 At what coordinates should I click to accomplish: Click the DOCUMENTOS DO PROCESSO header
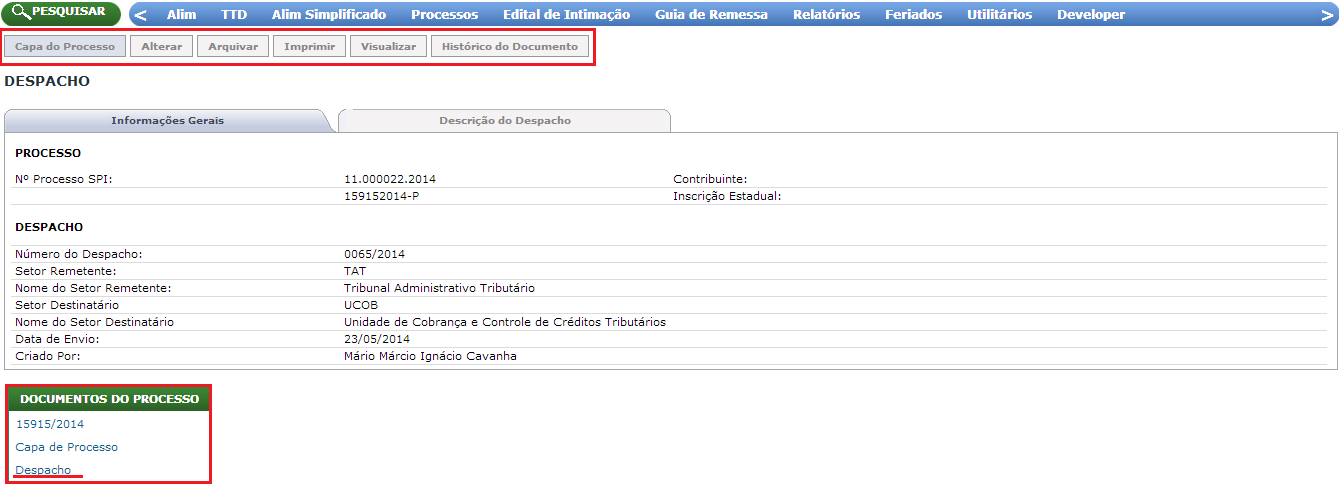click(110, 399)
